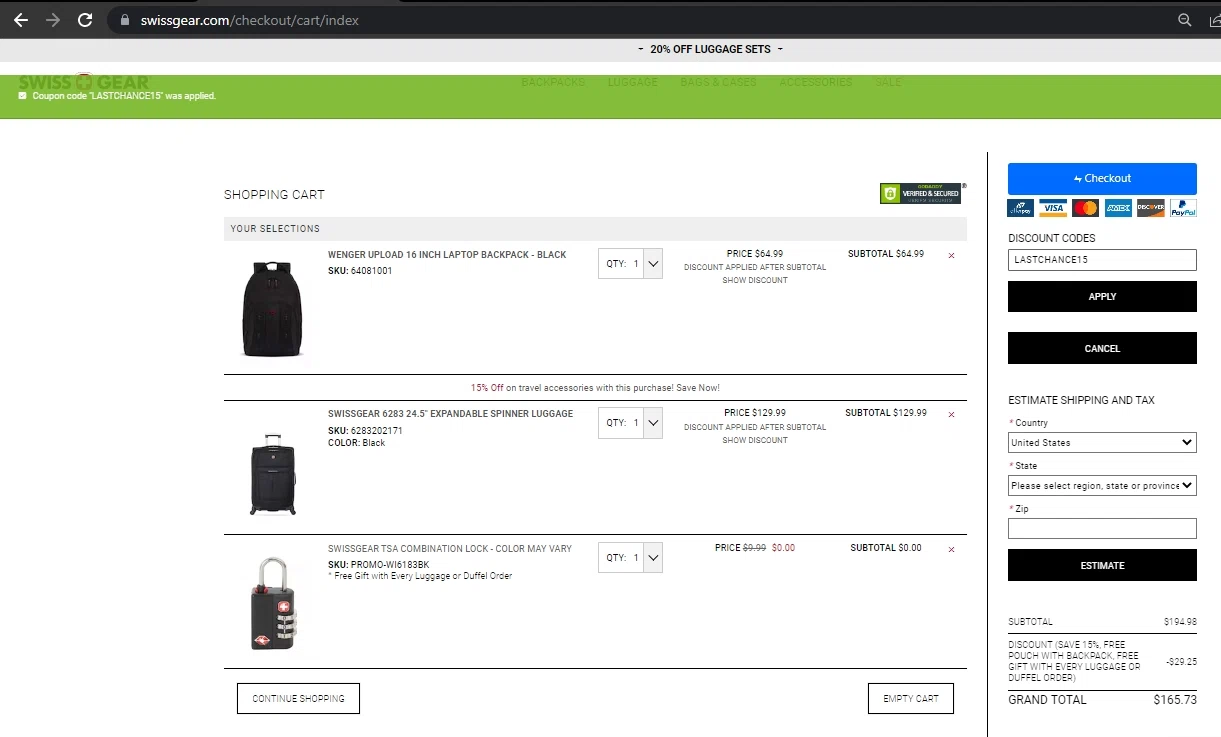The image size is (1221, 737).
Task: Cancel the applied discount code
Action: 1102,348
